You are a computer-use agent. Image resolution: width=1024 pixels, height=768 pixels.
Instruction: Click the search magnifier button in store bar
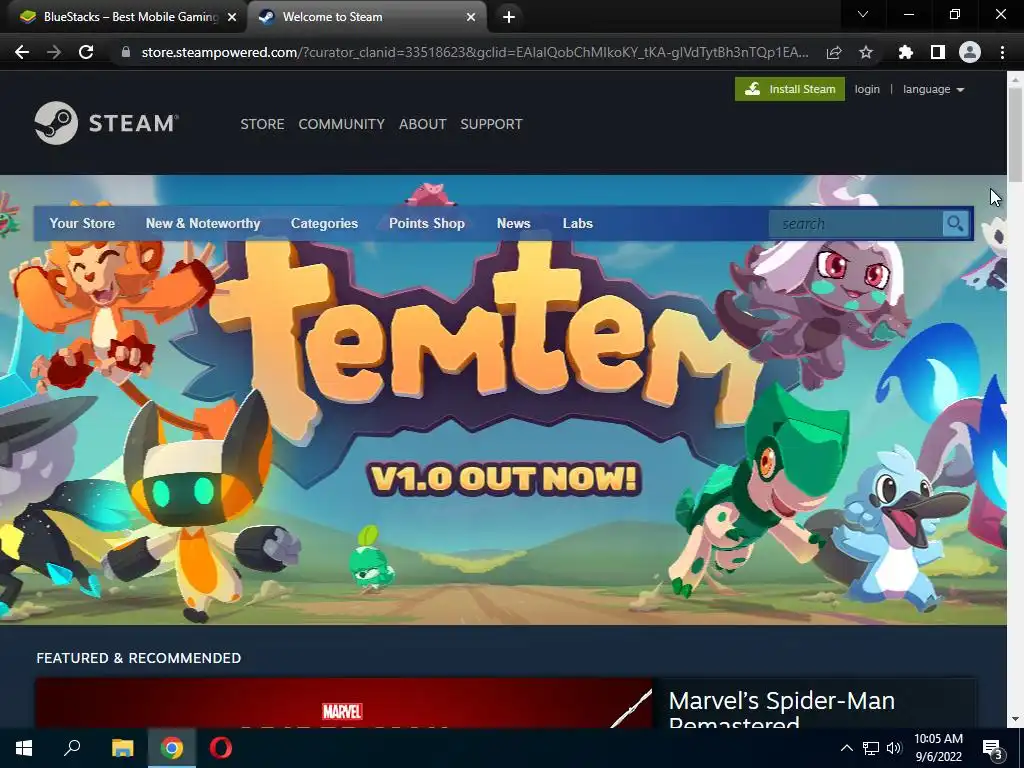tap(955, 223)
